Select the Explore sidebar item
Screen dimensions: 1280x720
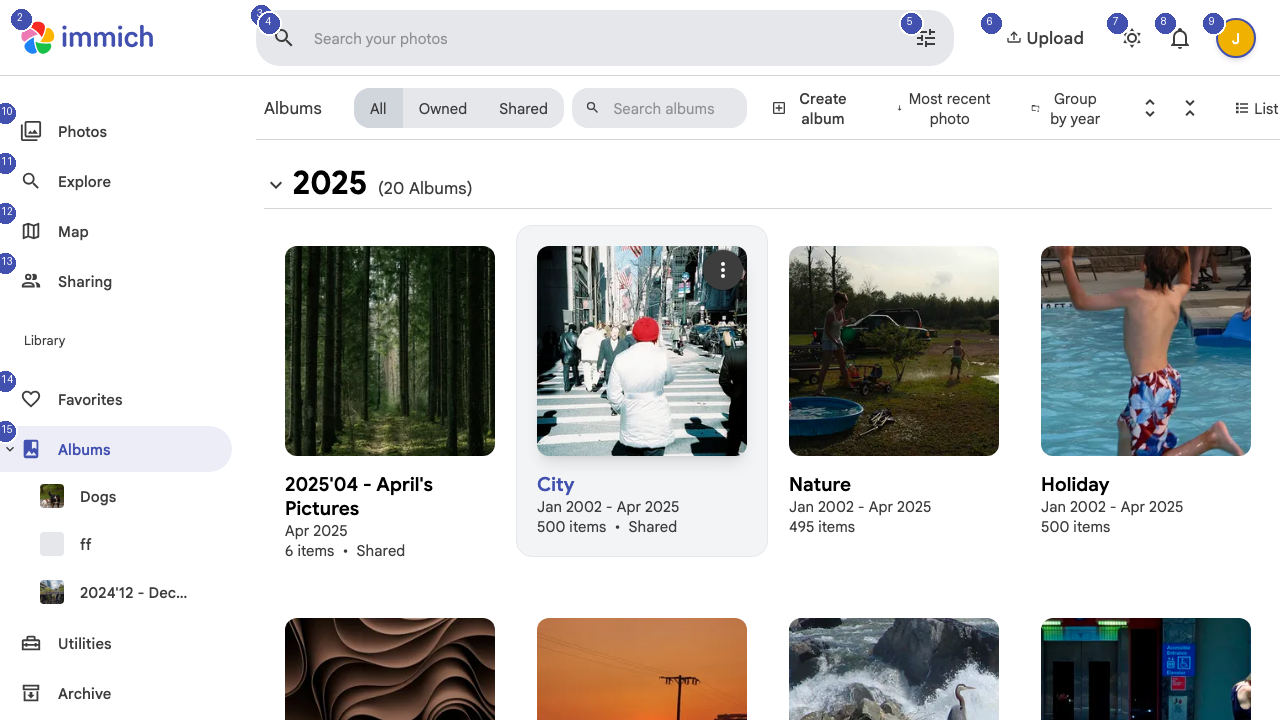click(x=84, y=181)
